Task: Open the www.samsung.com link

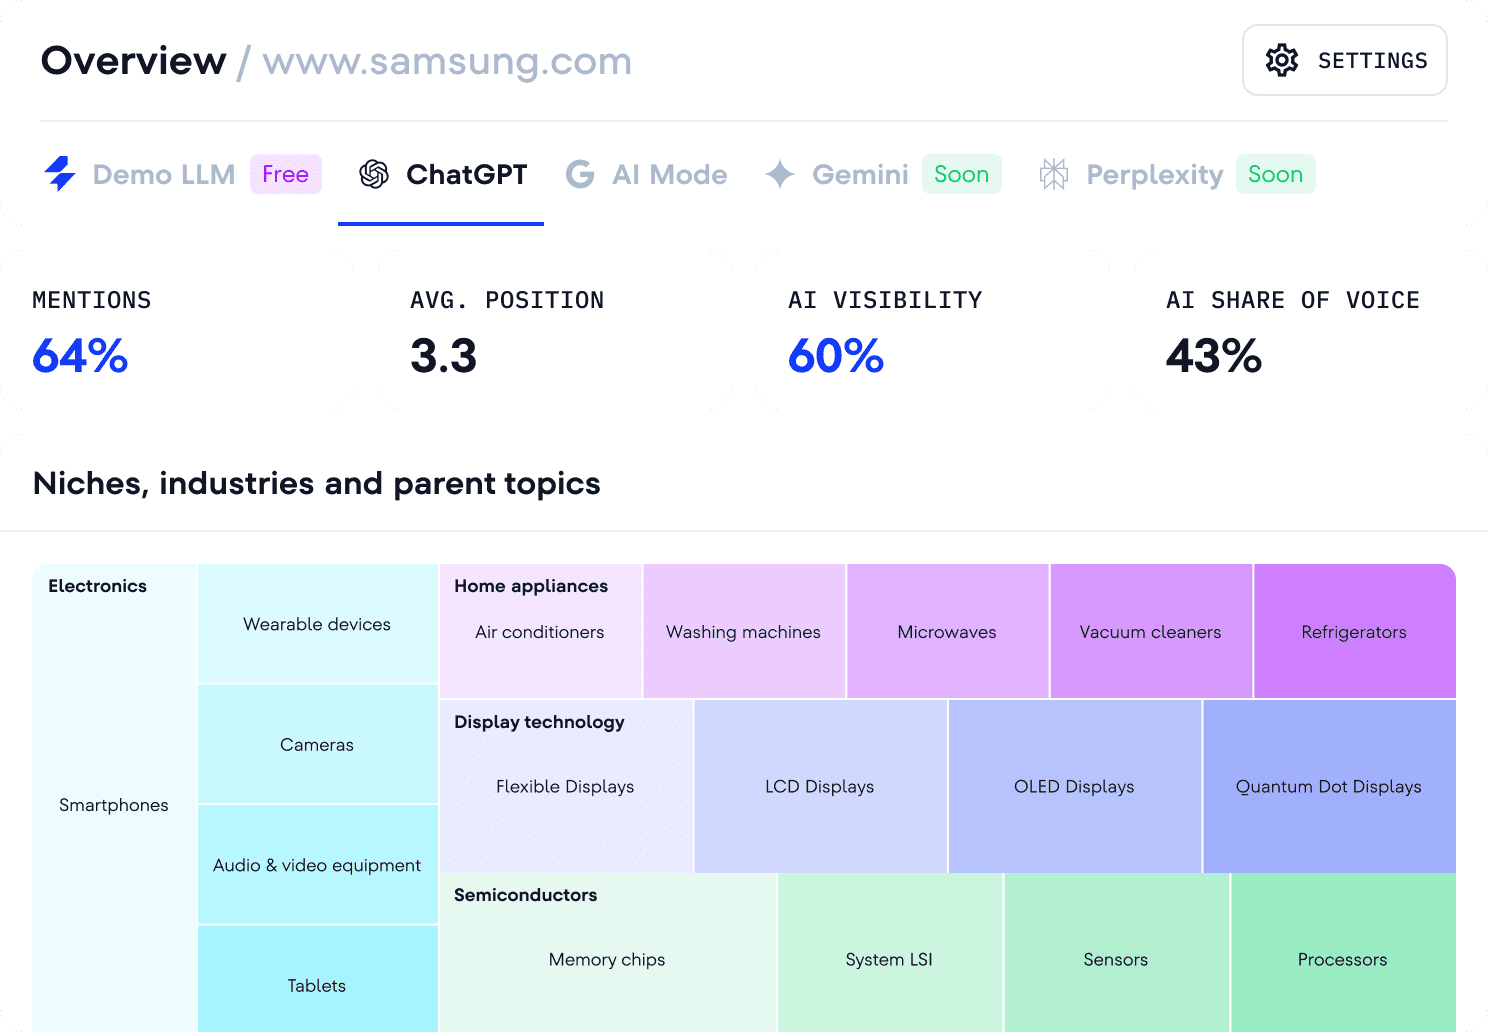Action: [x=446, y=61]
